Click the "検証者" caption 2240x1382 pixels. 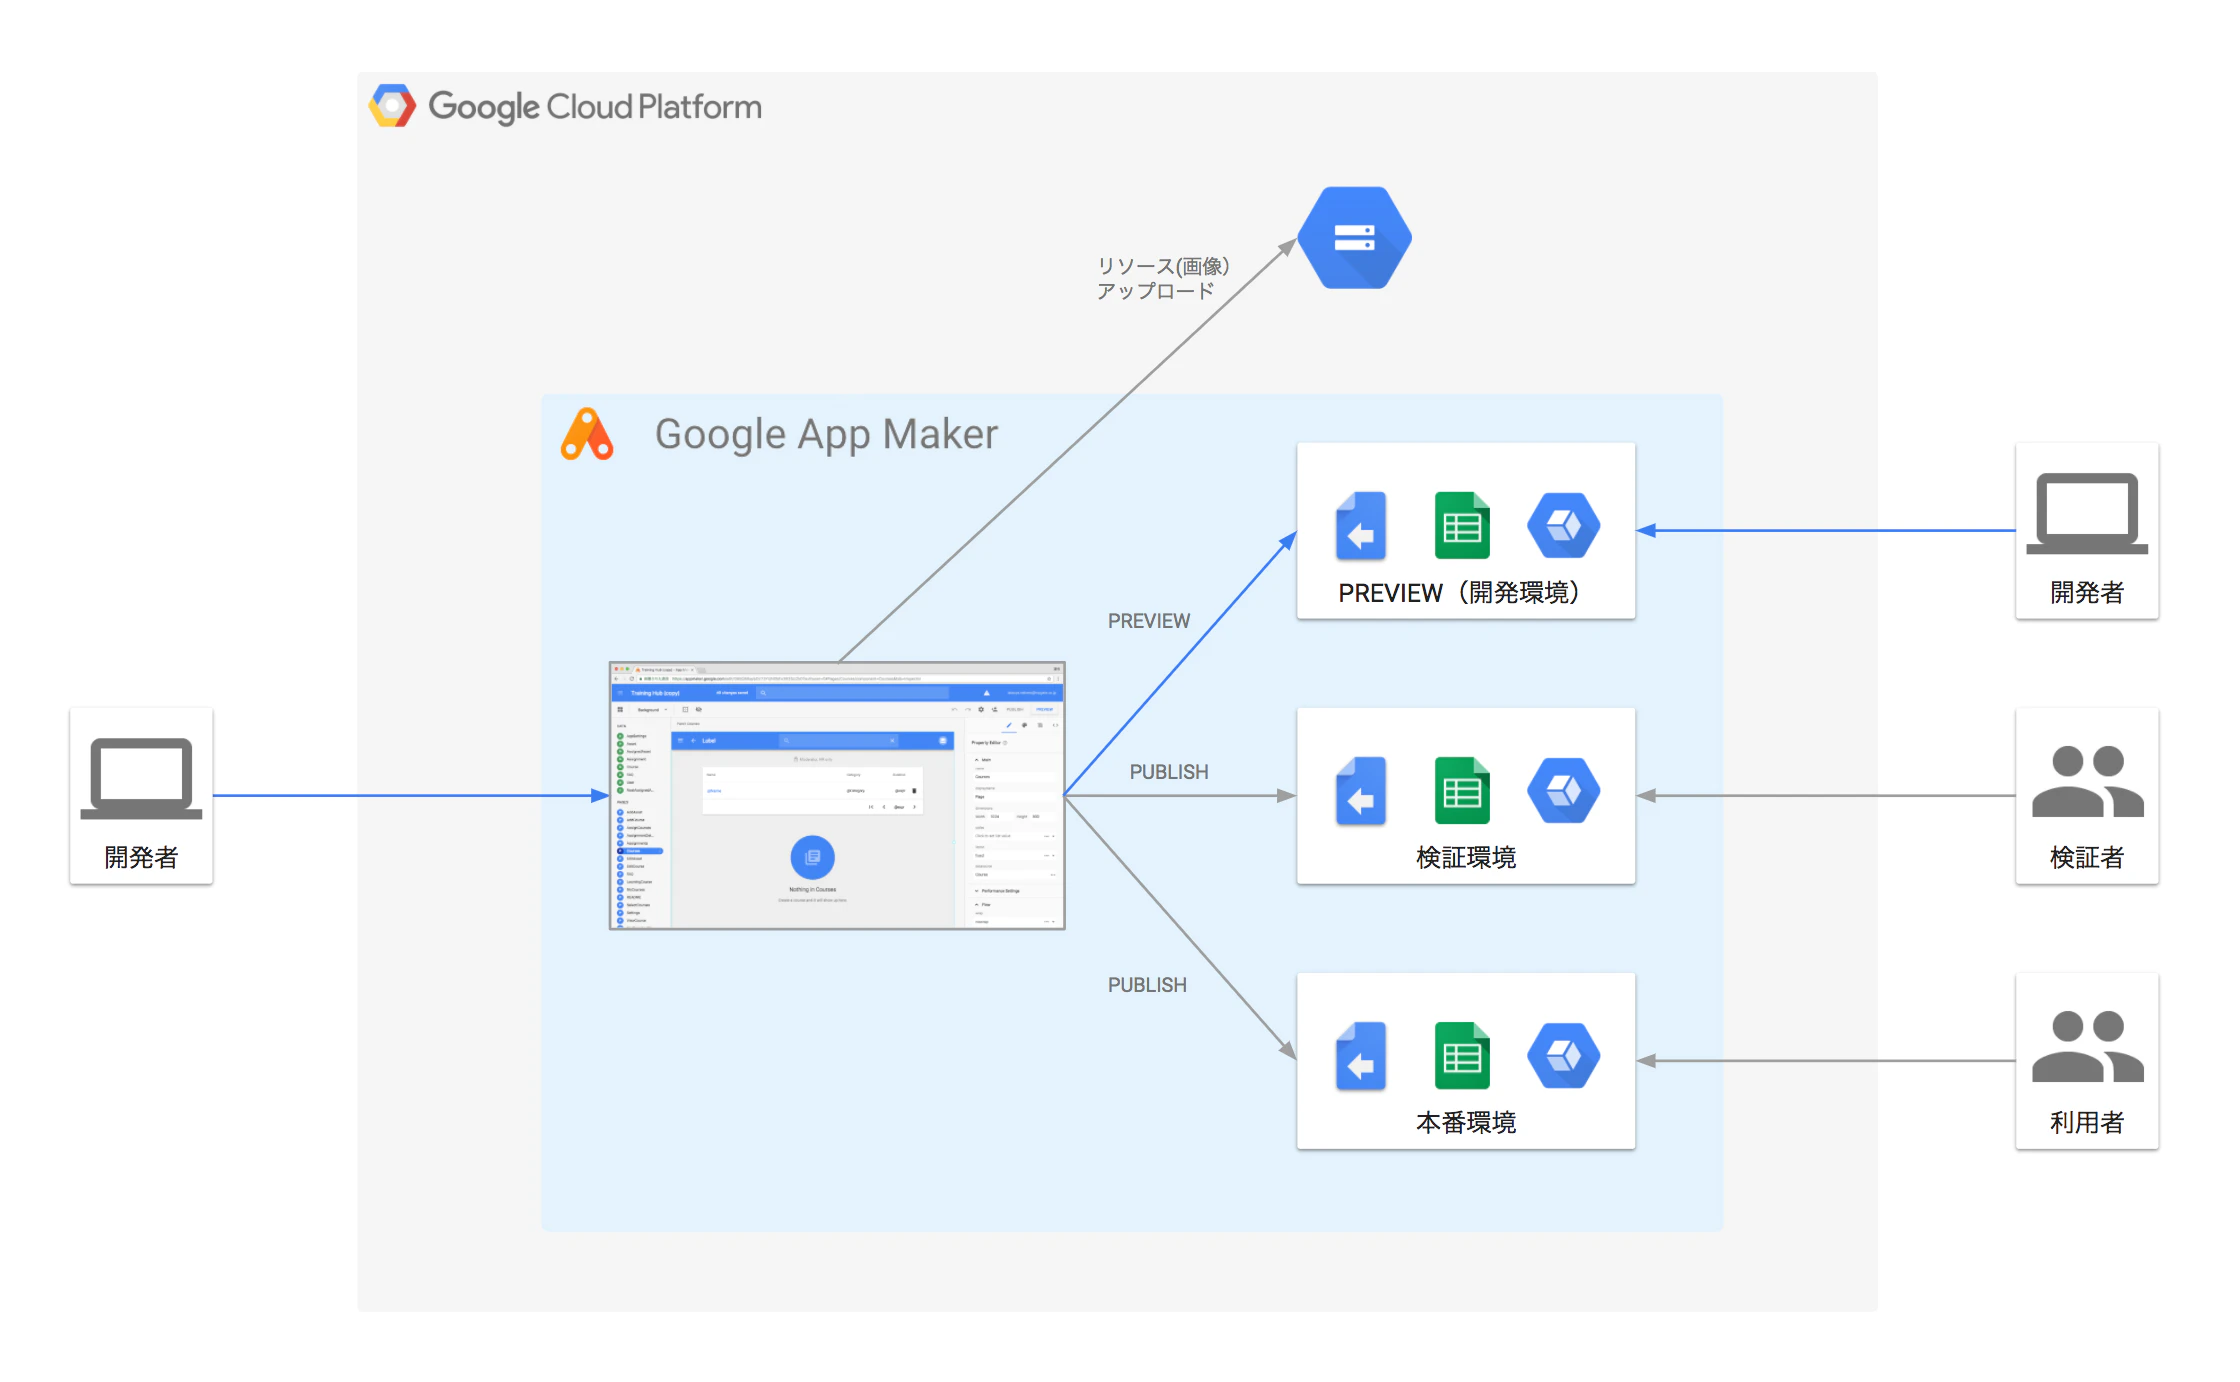2087,858
